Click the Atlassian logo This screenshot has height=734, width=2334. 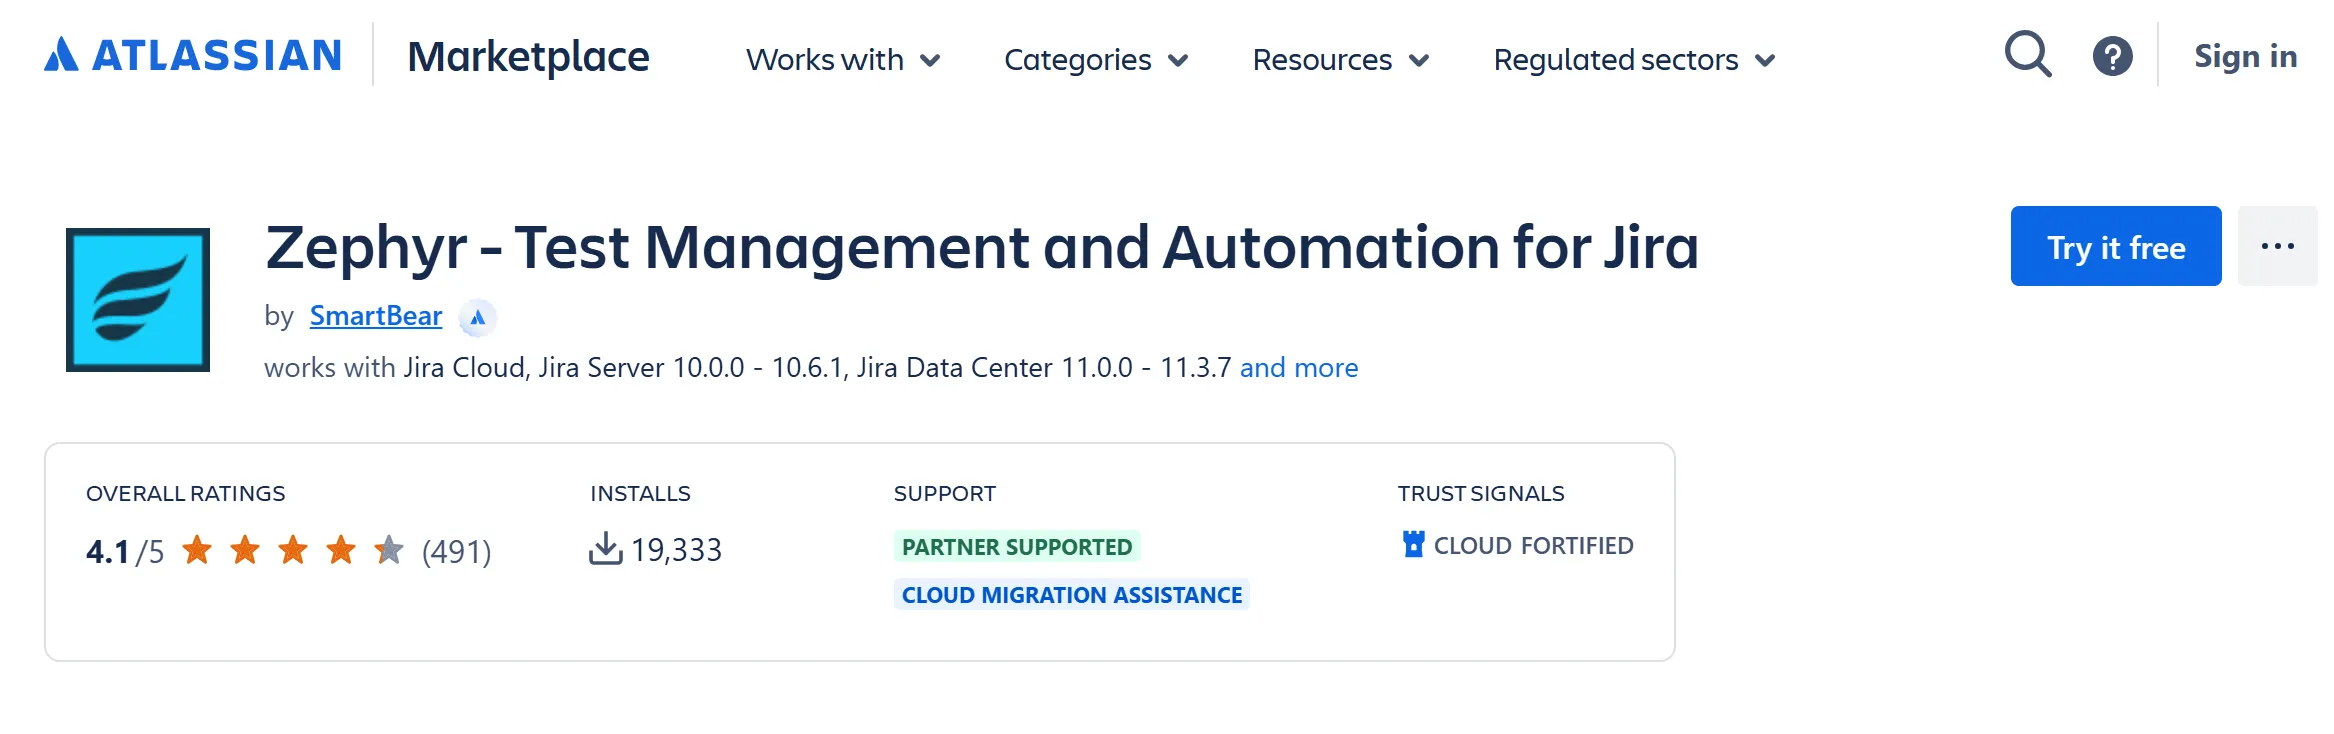tap(193, 55)
